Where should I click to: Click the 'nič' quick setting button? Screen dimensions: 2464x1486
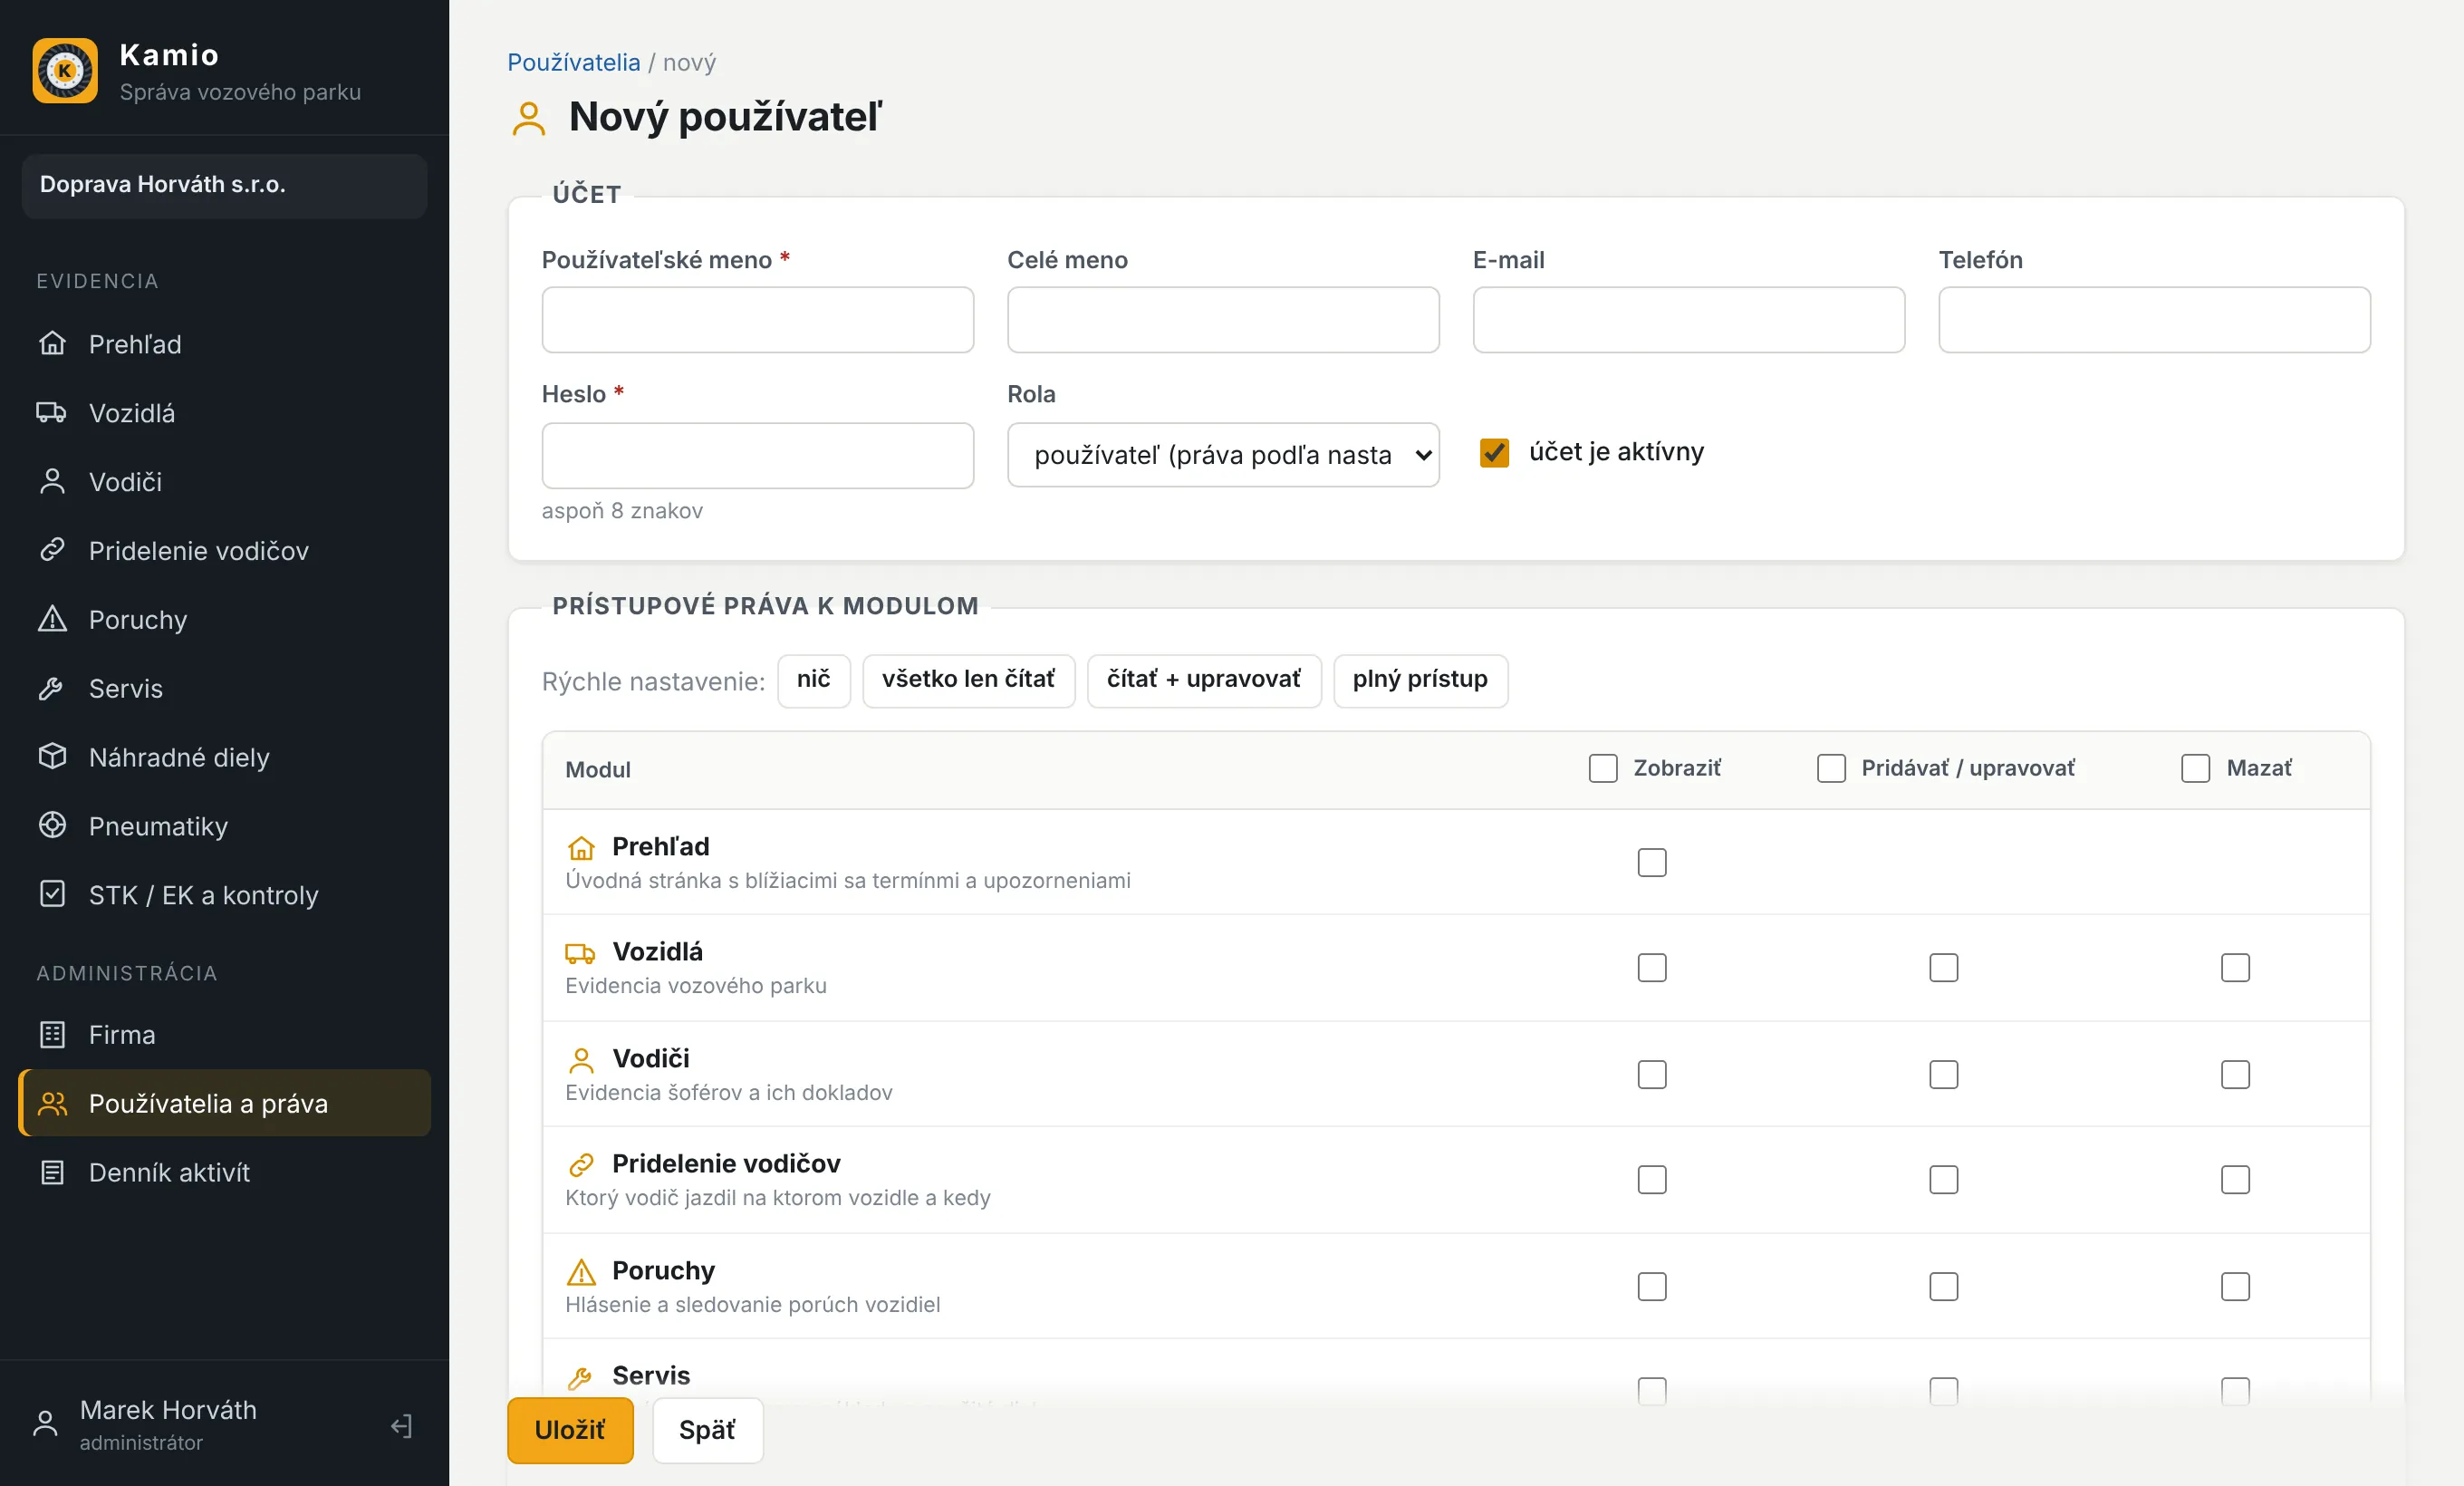814,680
